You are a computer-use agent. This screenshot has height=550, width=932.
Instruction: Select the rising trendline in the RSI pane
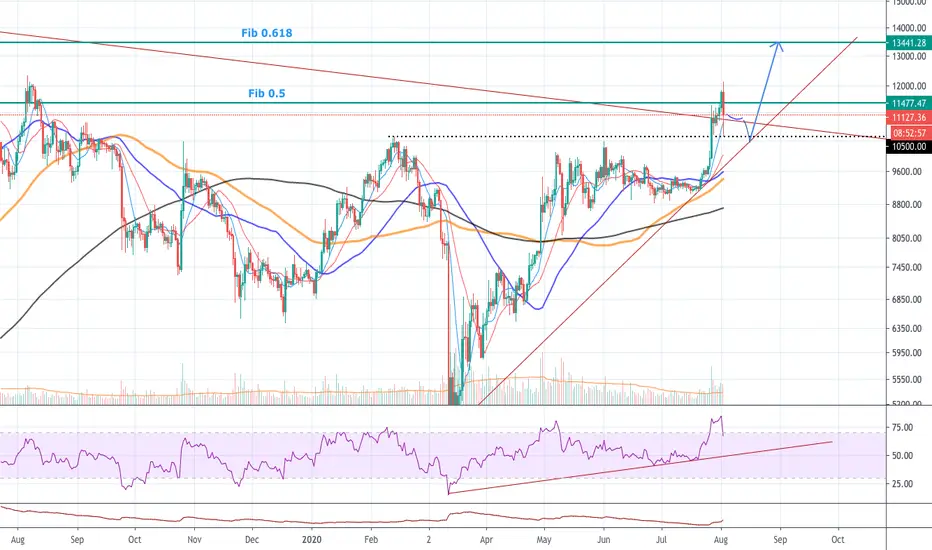640,467
